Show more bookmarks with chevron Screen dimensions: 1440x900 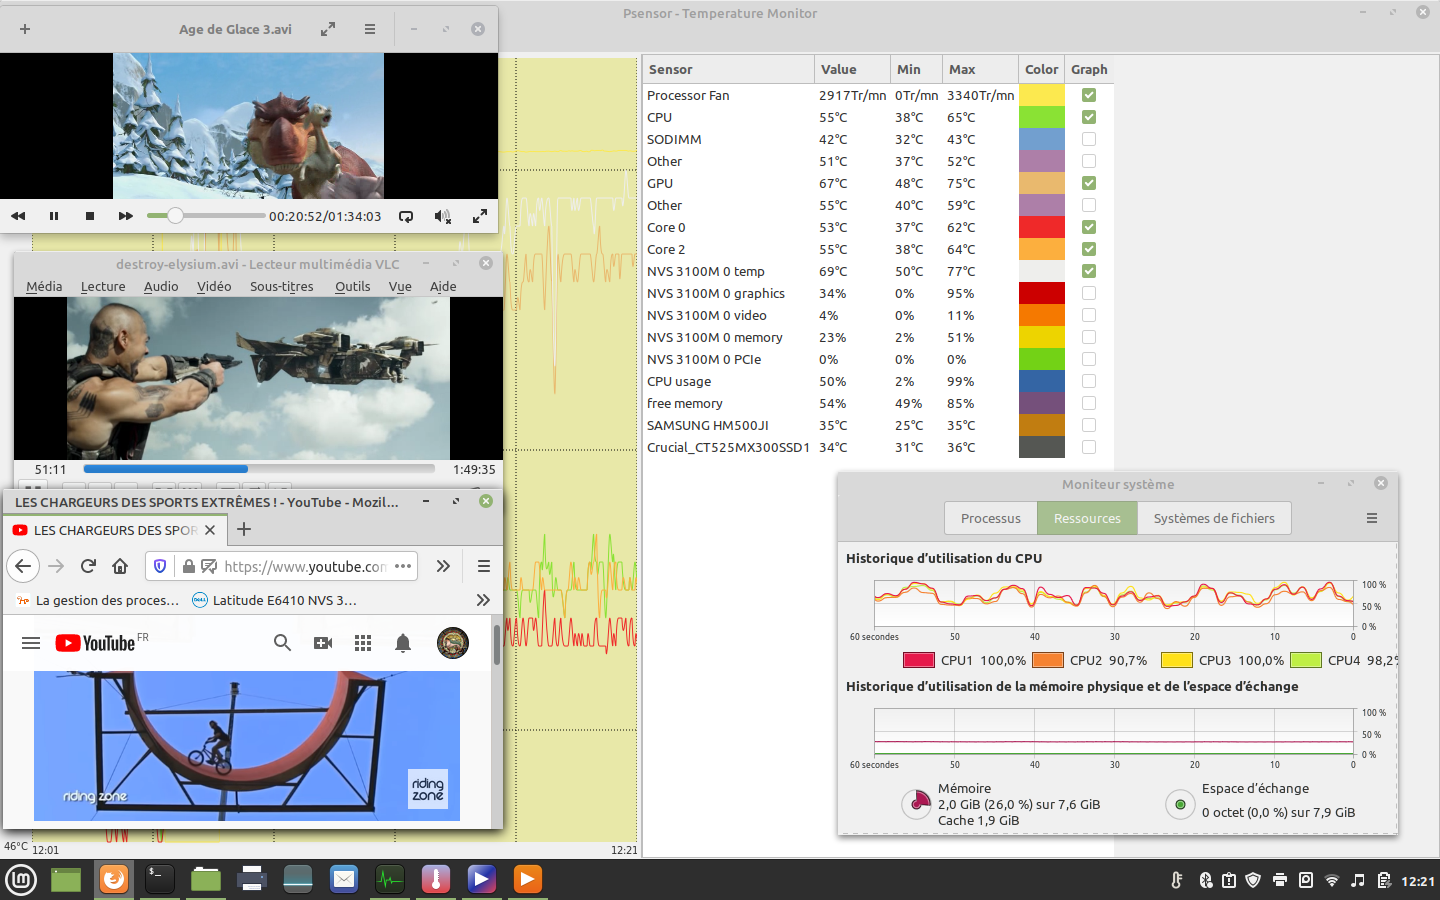point(483,600)
